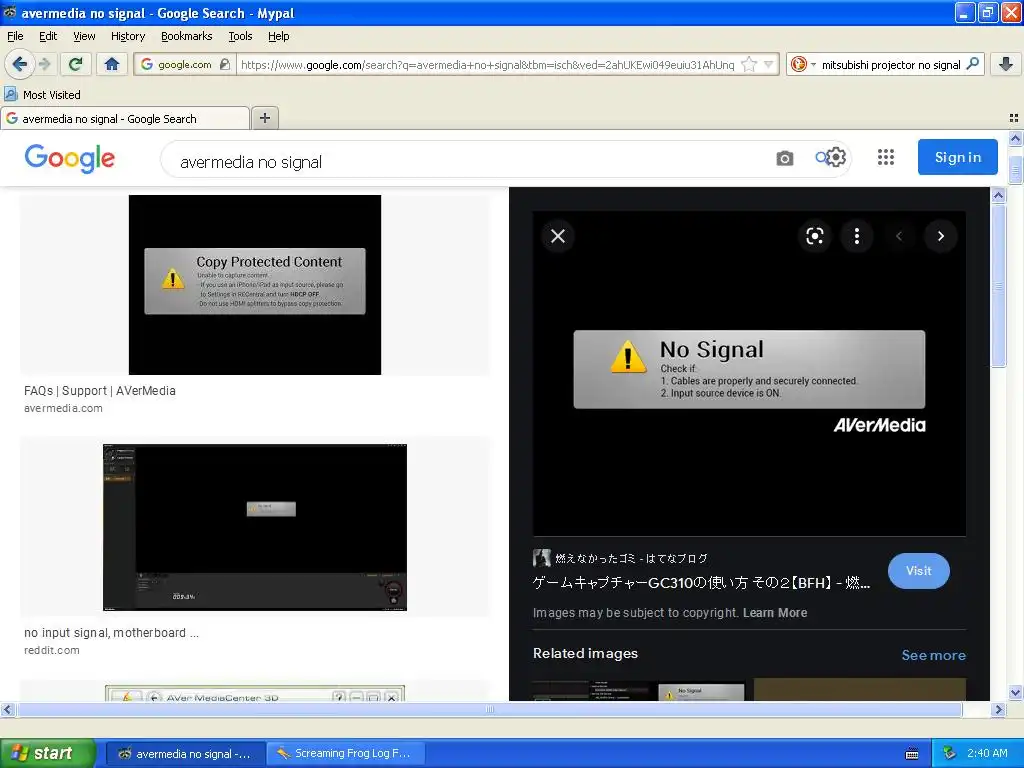The width and height of the screenshot is (1024, 768).
Task: Click the browser forward arrow
Action: [x=44, y=64]
